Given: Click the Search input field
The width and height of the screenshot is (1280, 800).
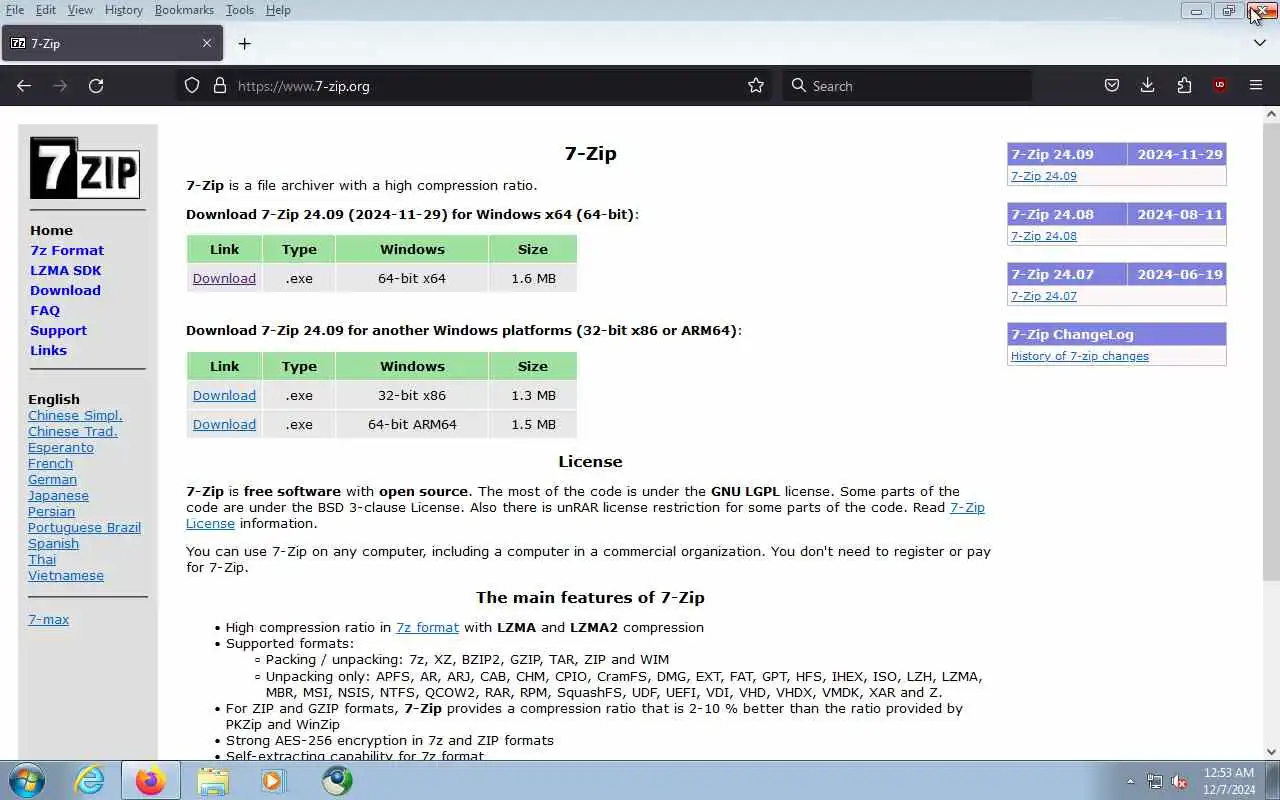Looking at the screenshot, I should point(908,86).
